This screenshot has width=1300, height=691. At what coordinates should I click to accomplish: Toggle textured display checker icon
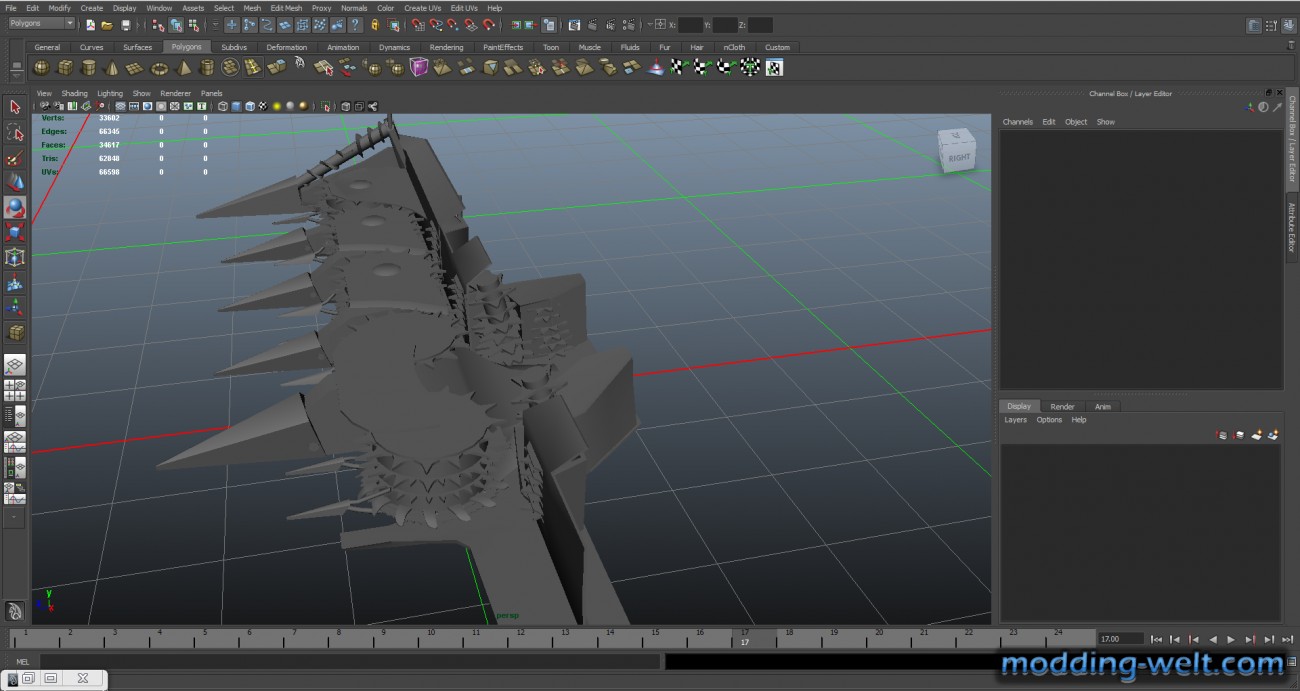[x=263, y=106]
